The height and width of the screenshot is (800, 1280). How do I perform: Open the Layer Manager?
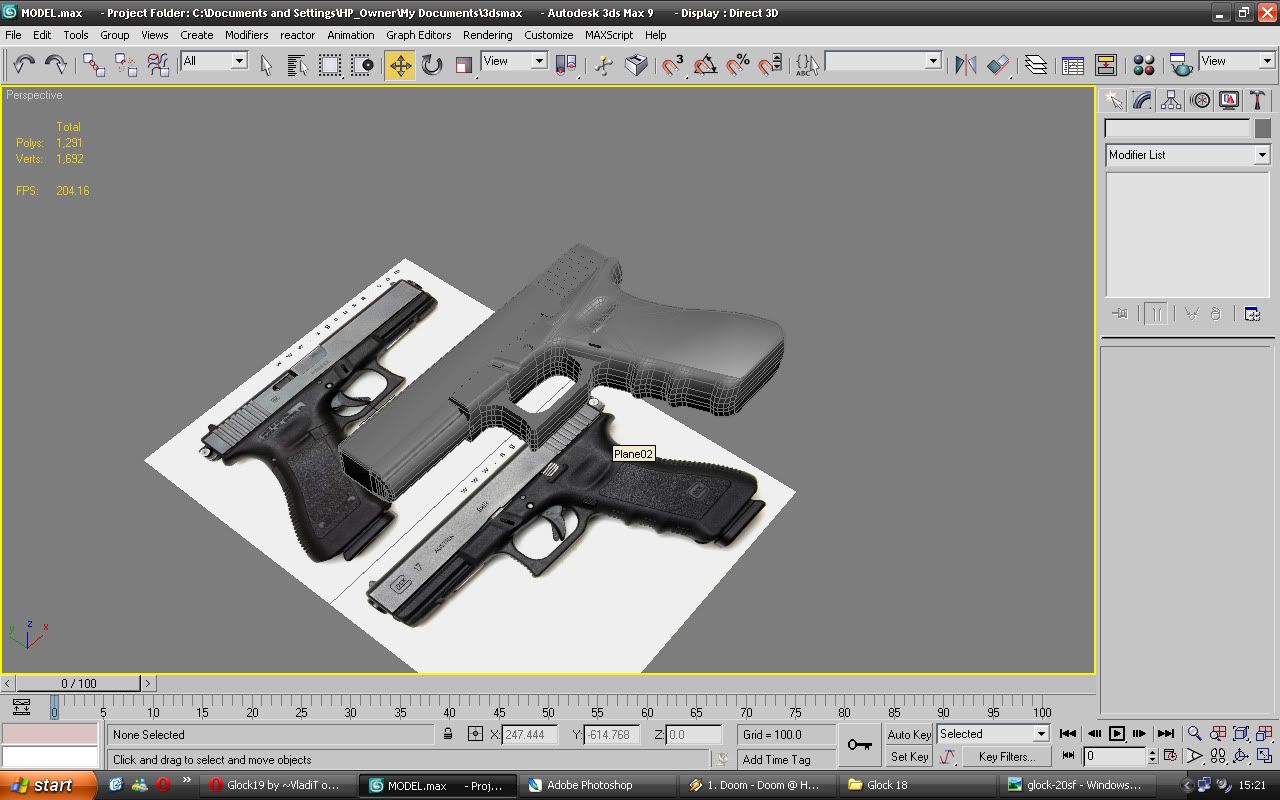pos(1036,65)
